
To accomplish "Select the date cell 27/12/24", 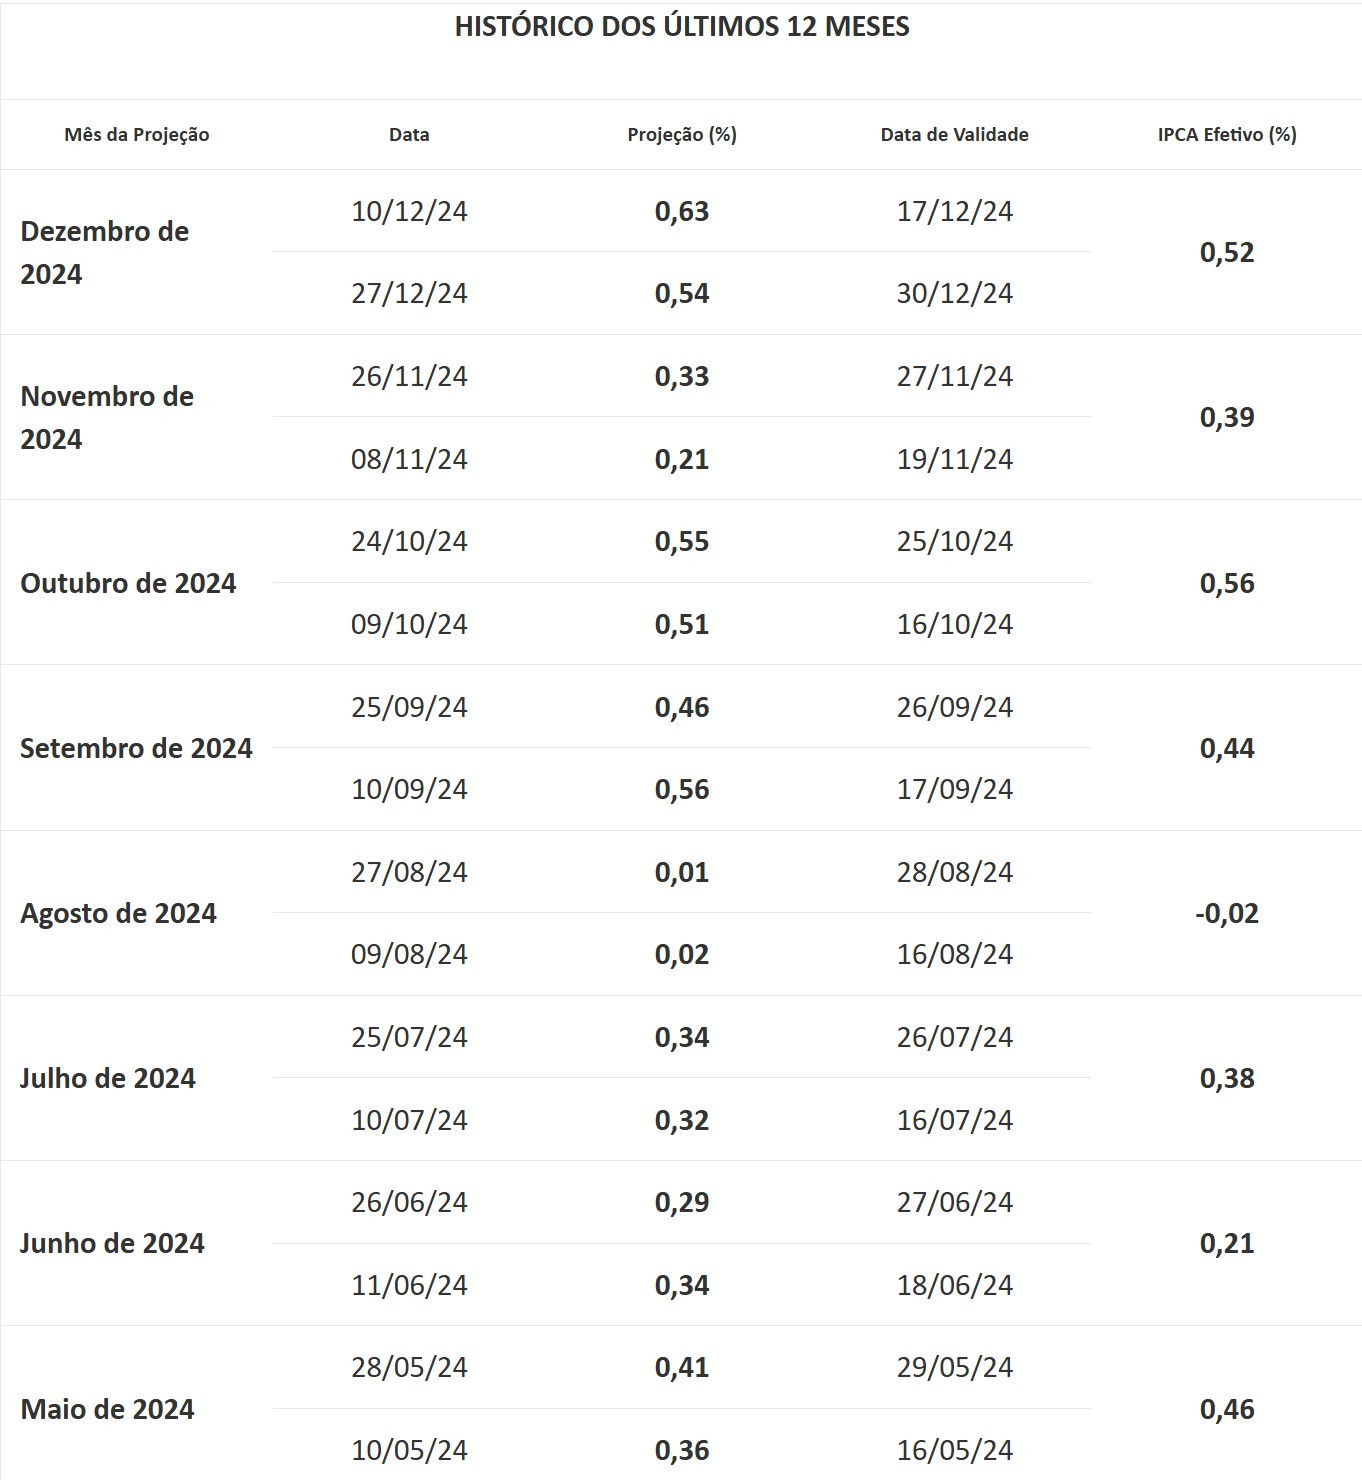I will [409, 293].
